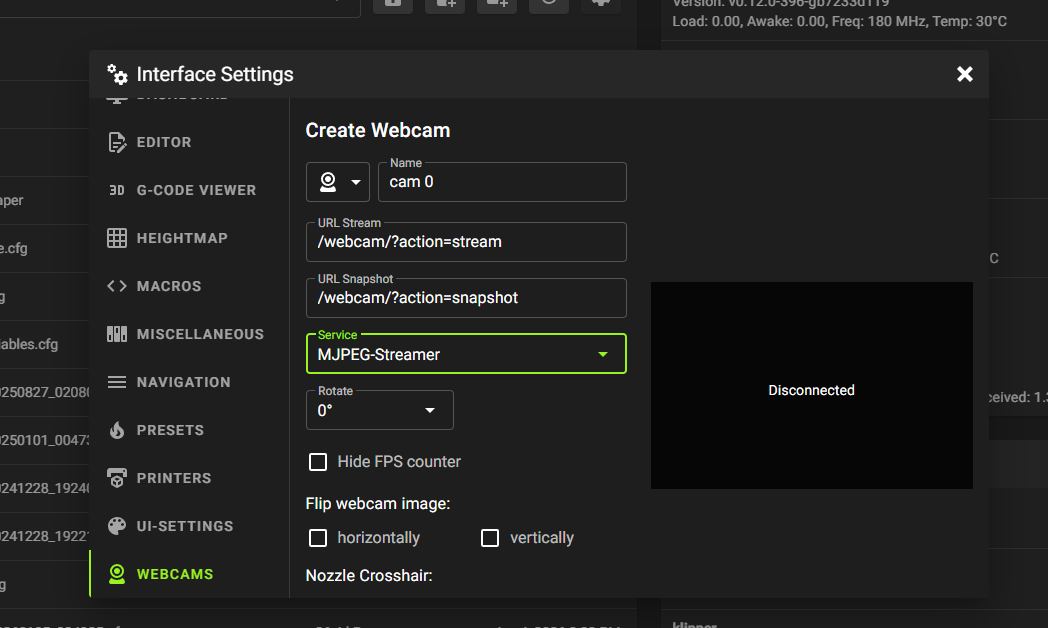Switch to the Miscellaneous settings tab
Image resolution: width=1048 pixels, height=628 pixels.
pos(200,334)
